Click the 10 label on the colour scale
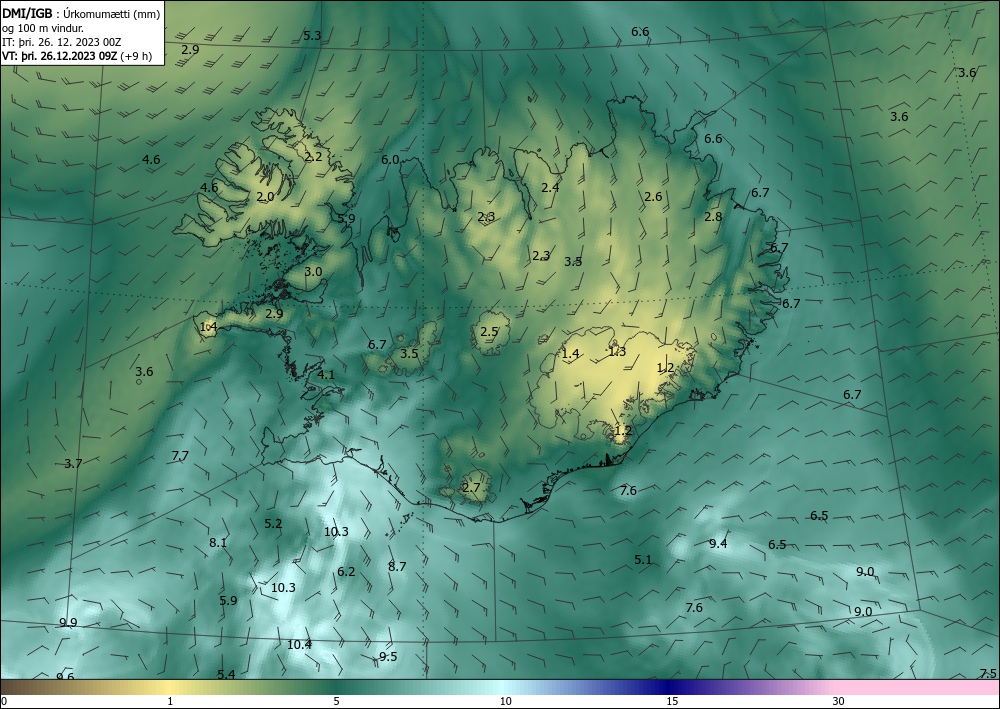This screenshot has width=1000, height=709. 505,702
